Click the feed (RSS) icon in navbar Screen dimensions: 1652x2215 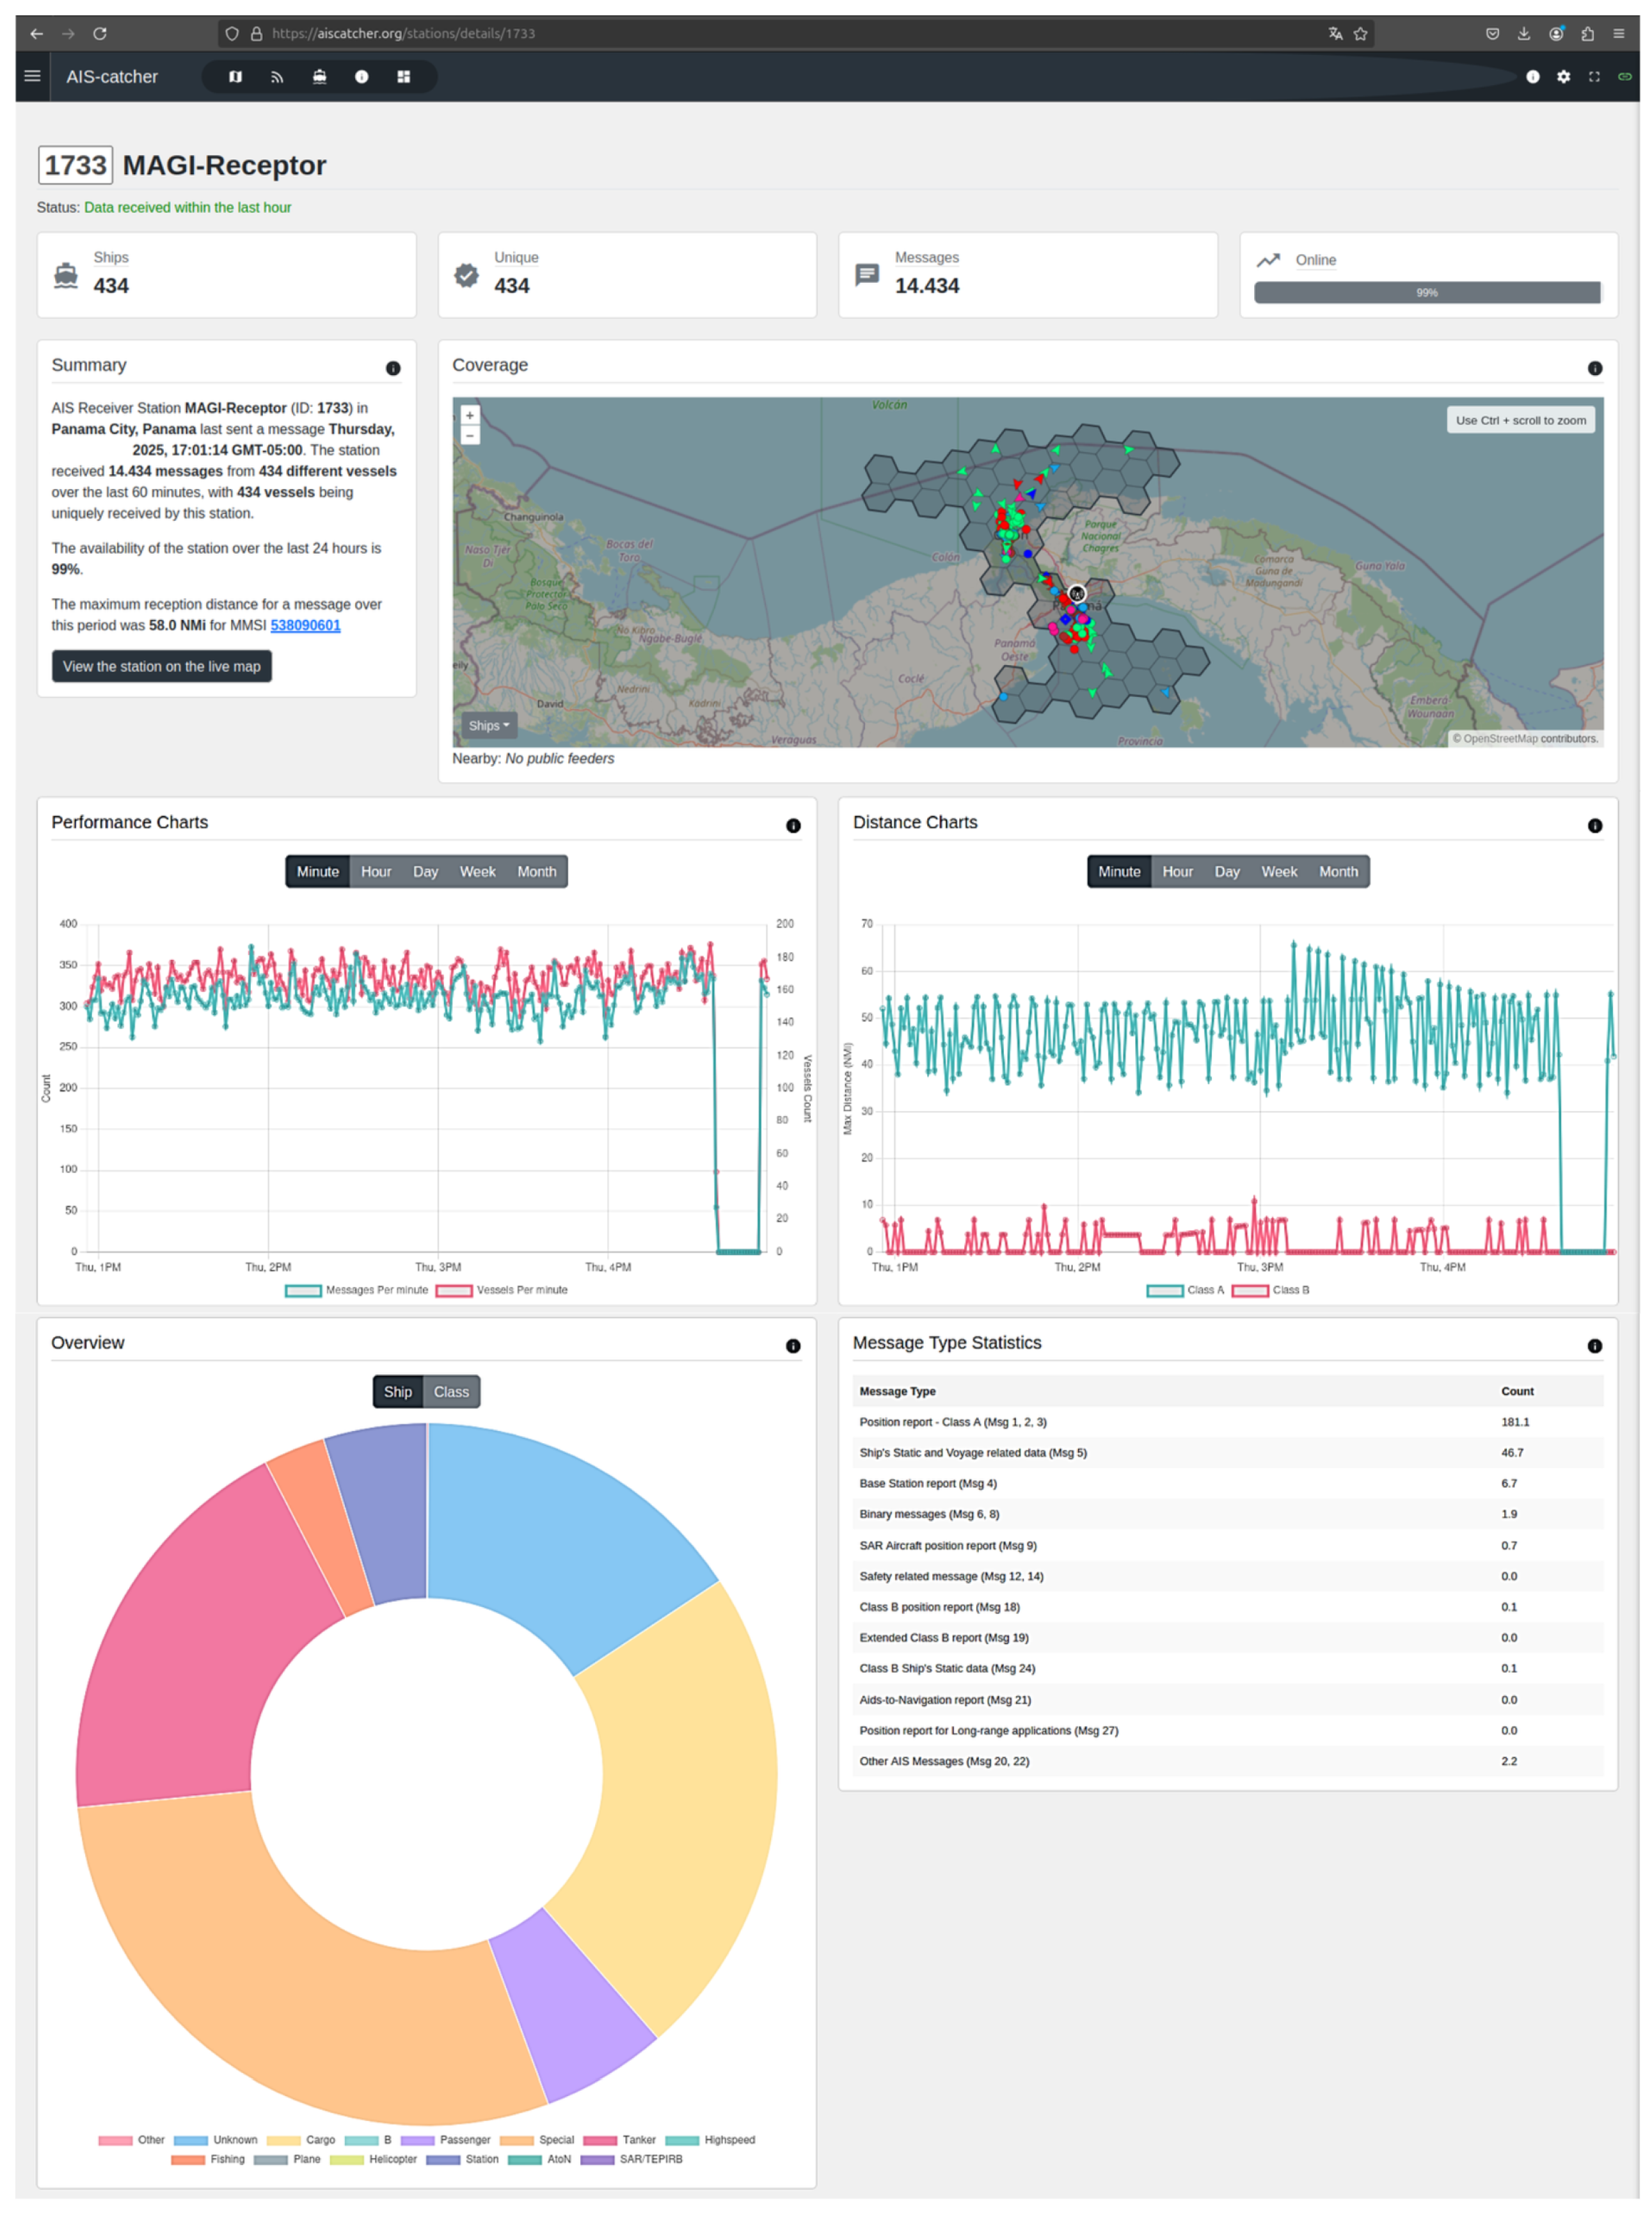point(277,77)
